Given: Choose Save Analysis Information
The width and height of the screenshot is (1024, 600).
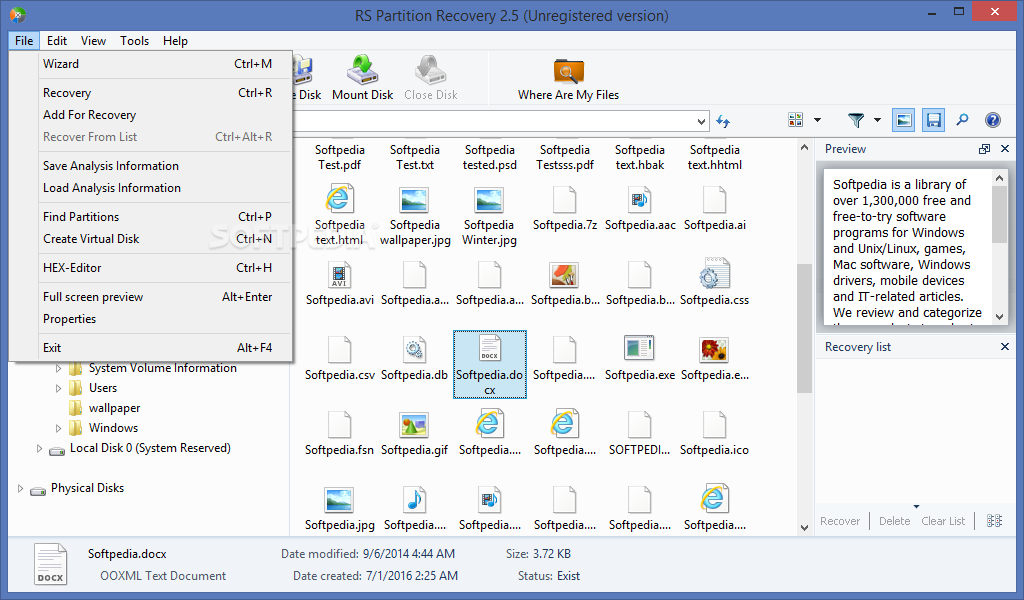Looking at the screenshot, I should pyautogui.click(x=151, y=166).
